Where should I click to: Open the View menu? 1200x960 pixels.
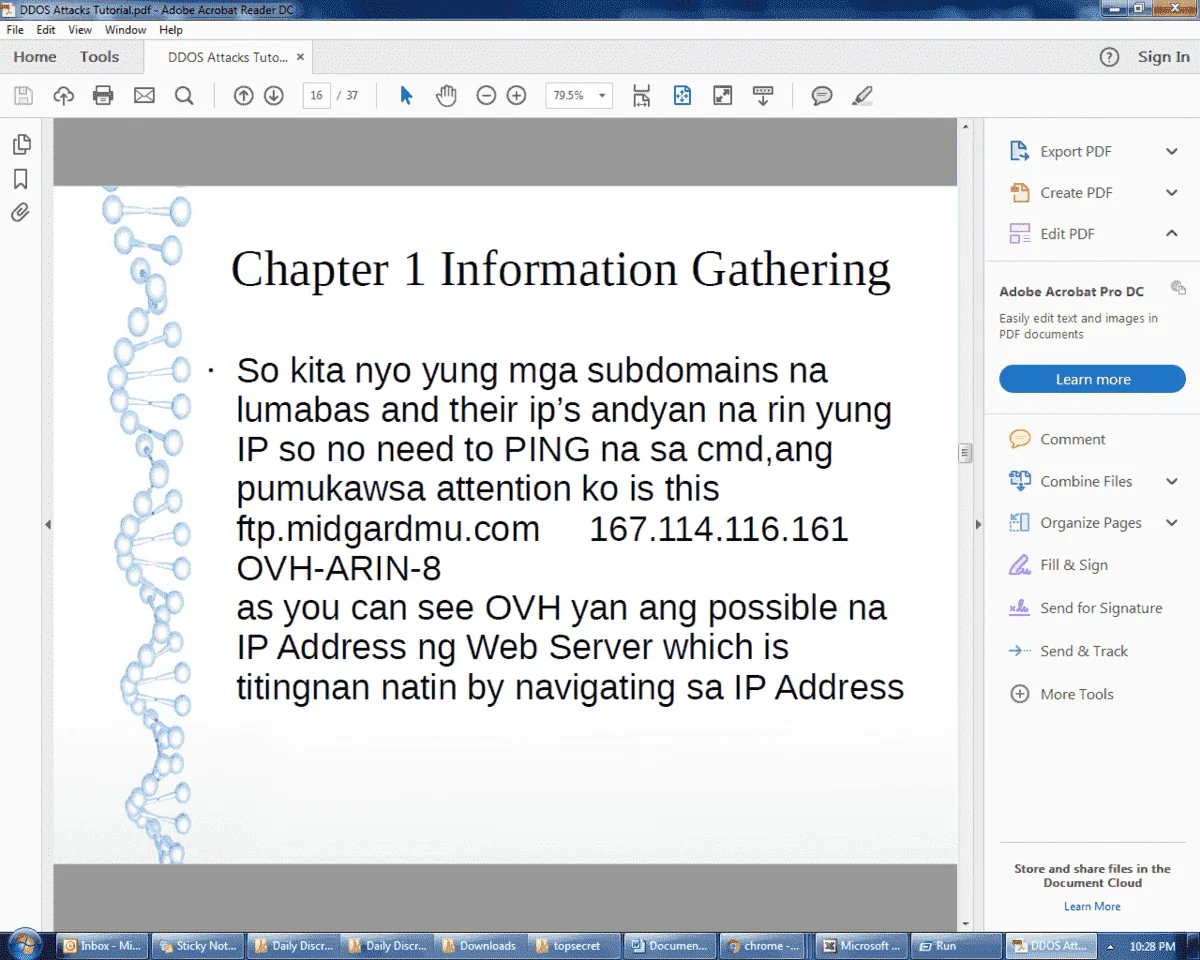pos(80,30)
